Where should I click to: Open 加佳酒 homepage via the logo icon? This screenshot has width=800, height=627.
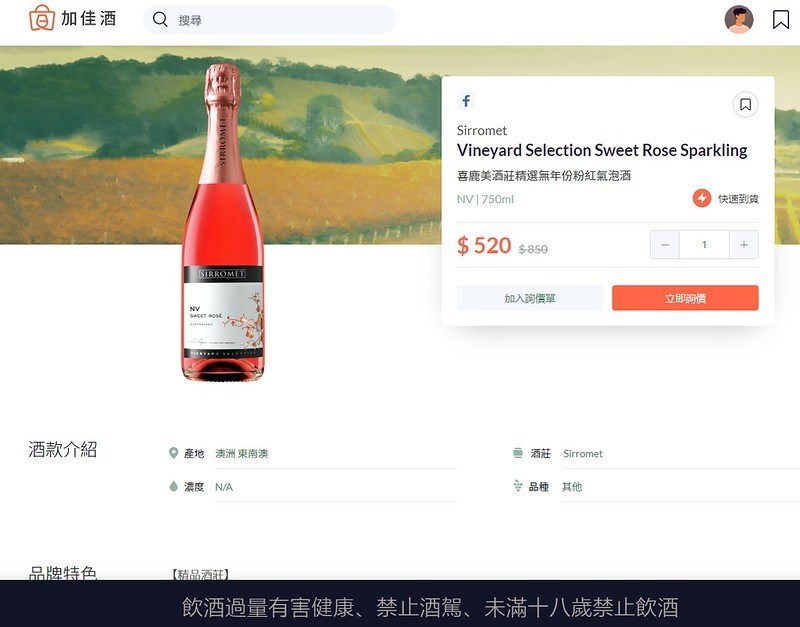tap(42, 19)
